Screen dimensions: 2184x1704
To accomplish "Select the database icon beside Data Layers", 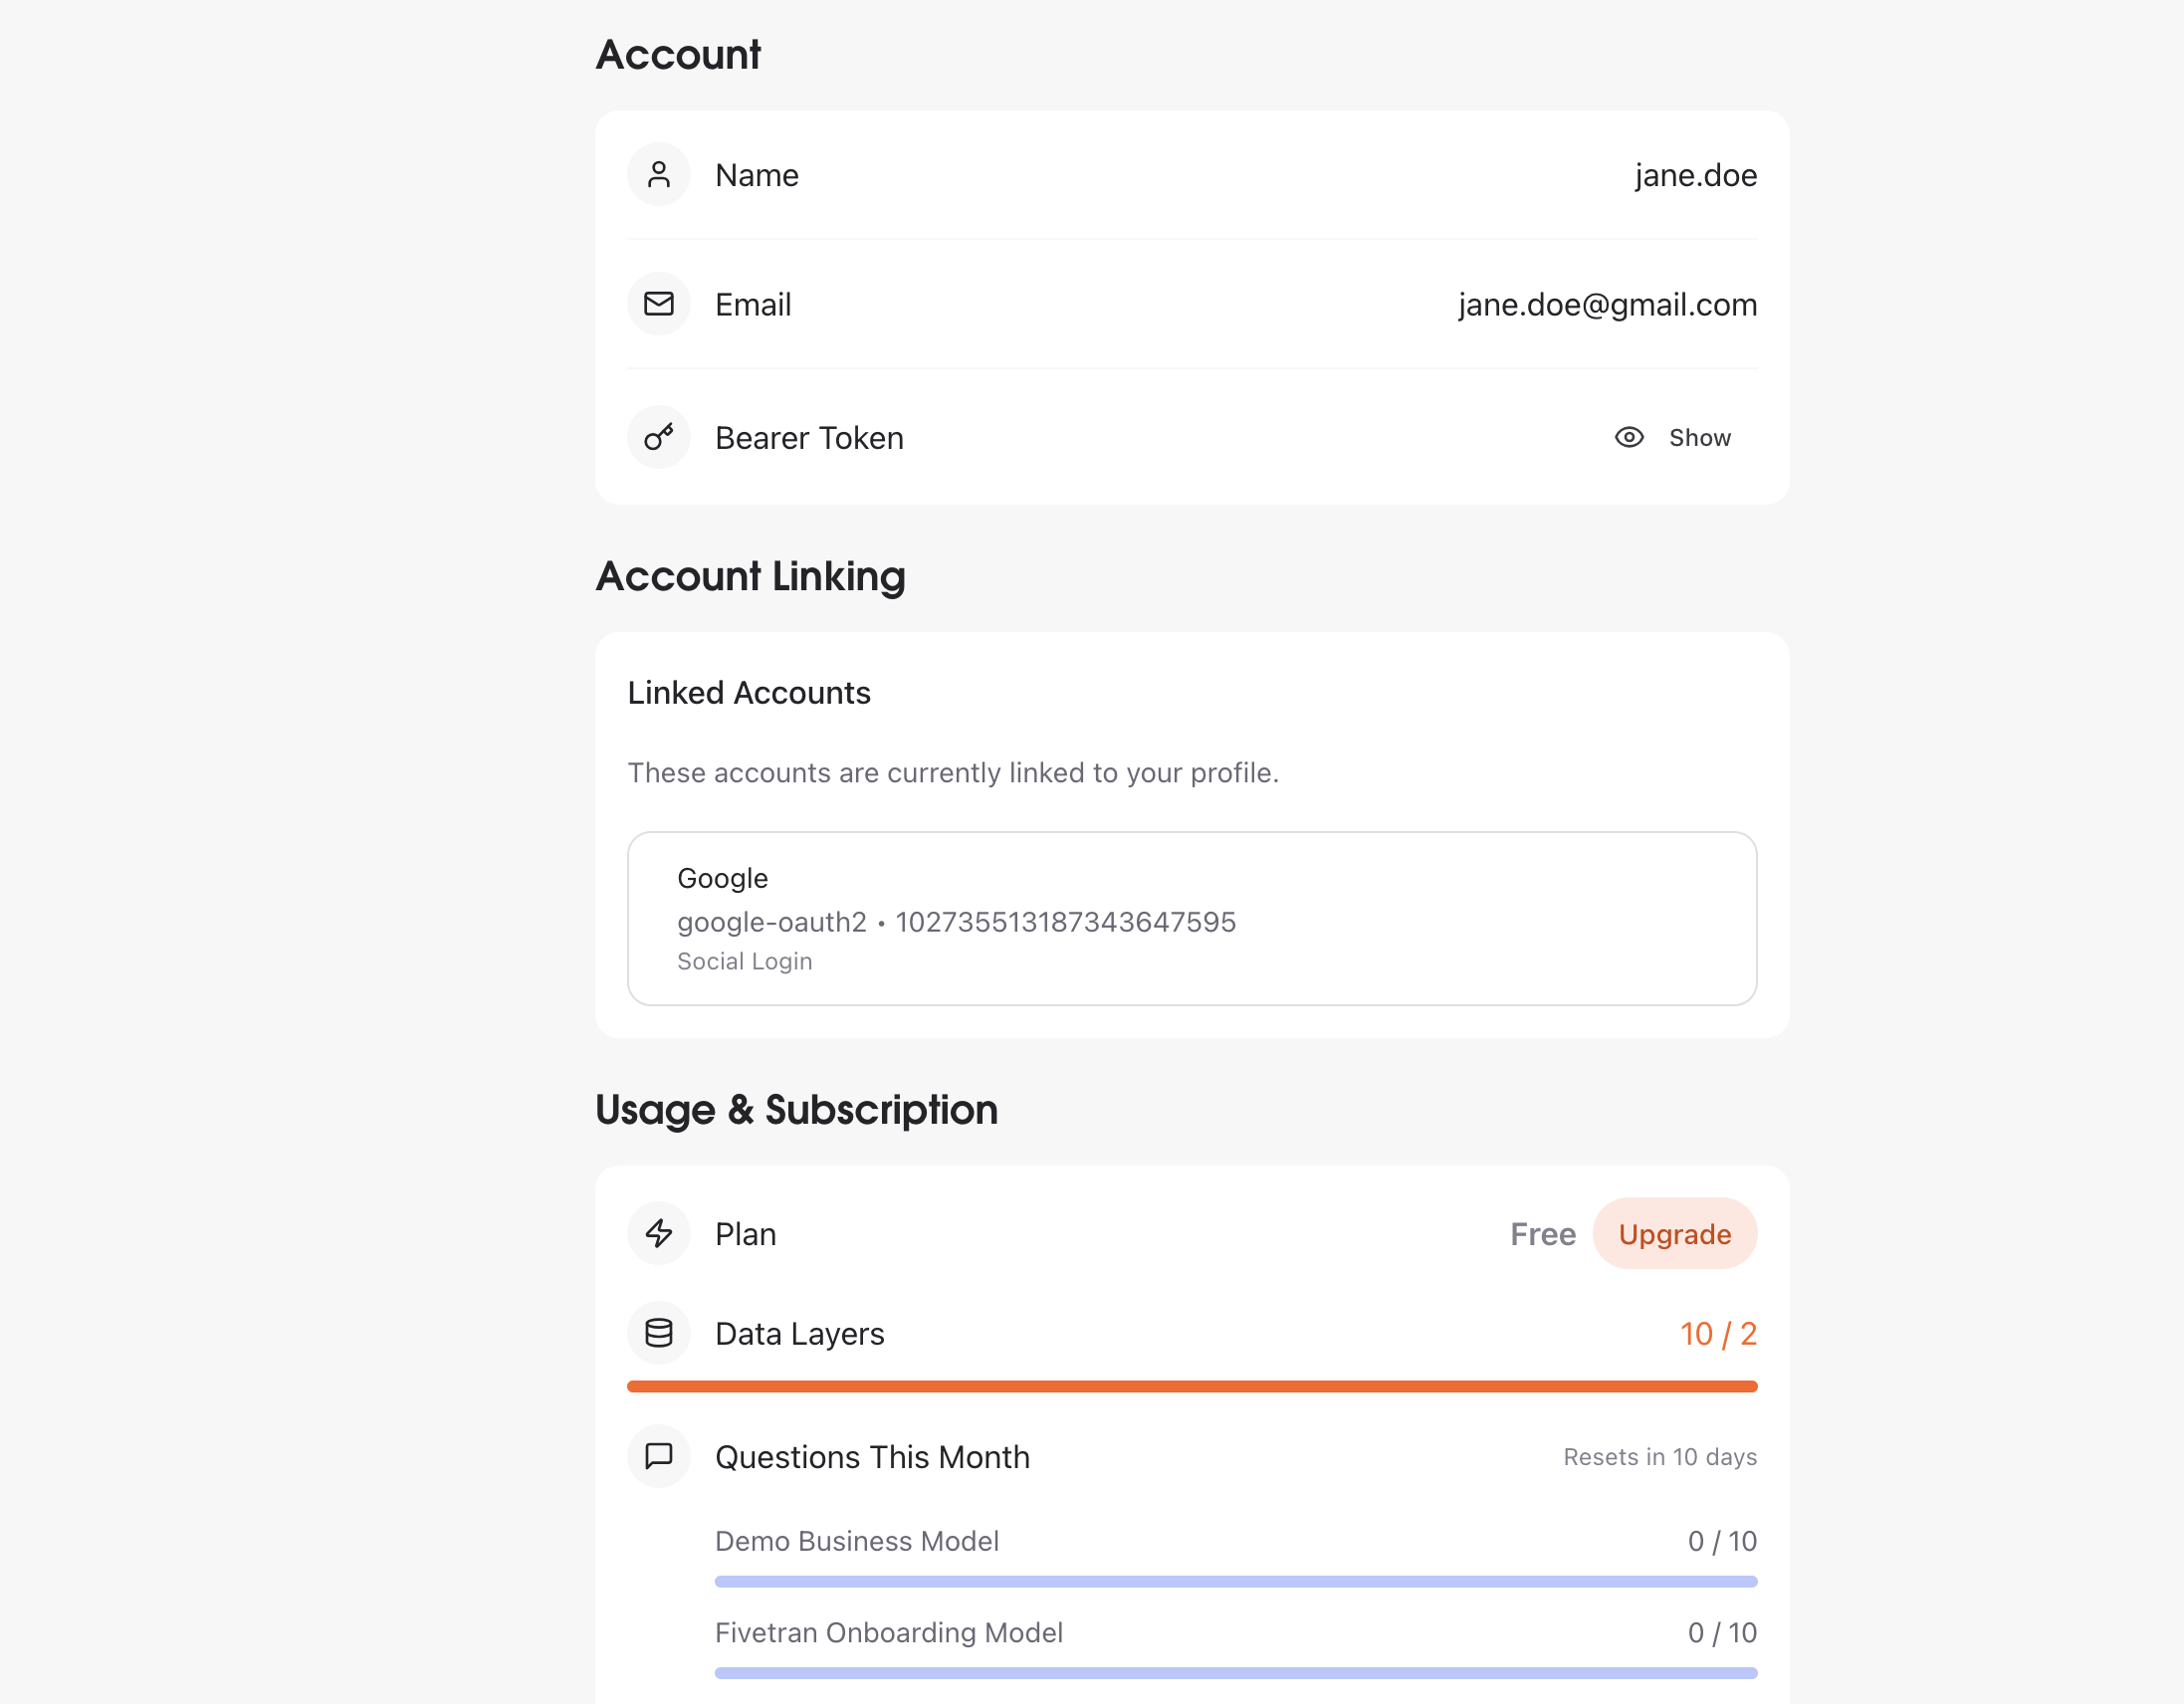I will 659,1333.
